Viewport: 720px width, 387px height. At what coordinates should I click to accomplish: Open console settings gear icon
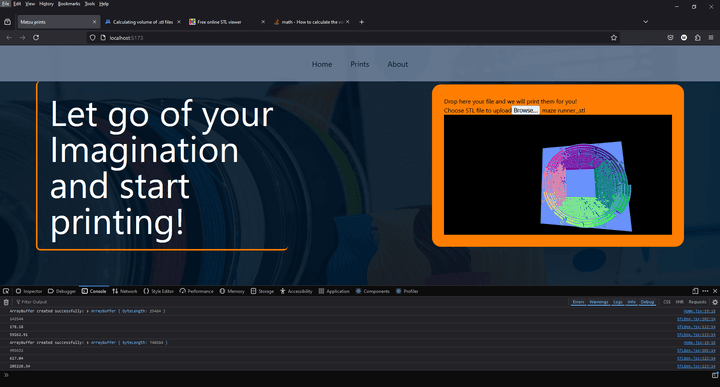[714, 302]
